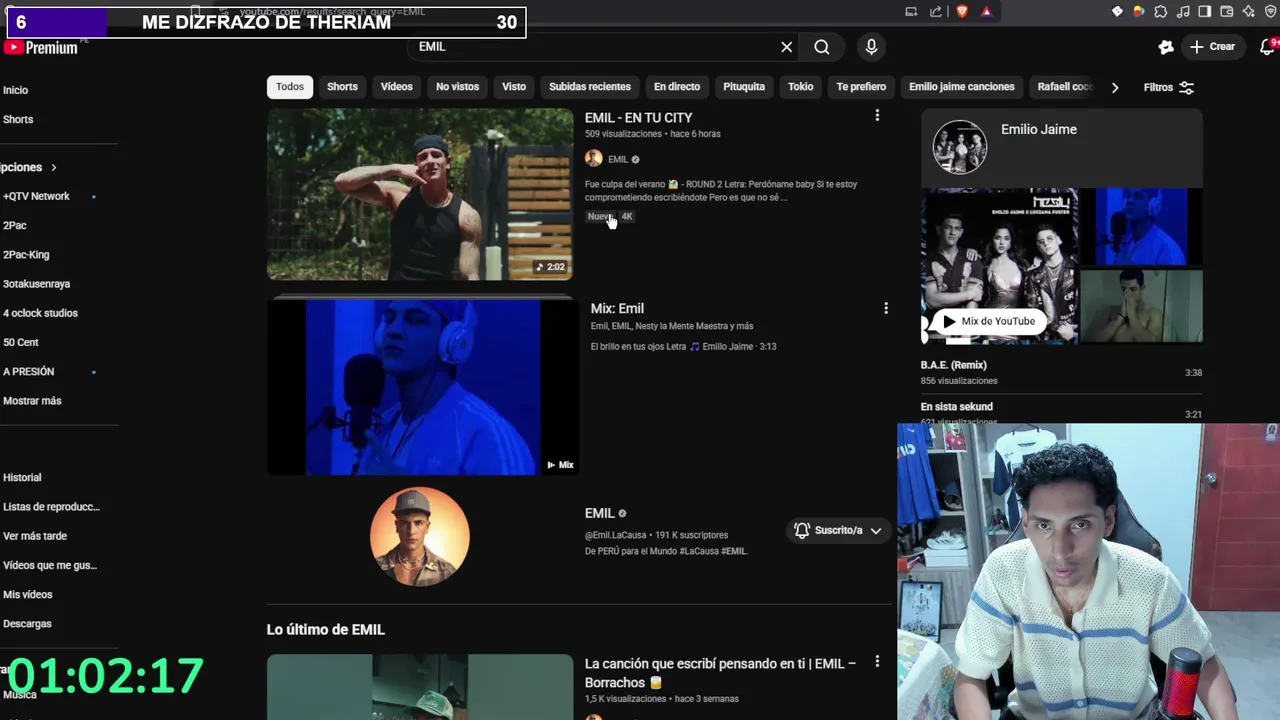This screenshot has height=720, width=1280.
Task: Click the icon left of the Crear button
Action: click(x=1166, y=47)
